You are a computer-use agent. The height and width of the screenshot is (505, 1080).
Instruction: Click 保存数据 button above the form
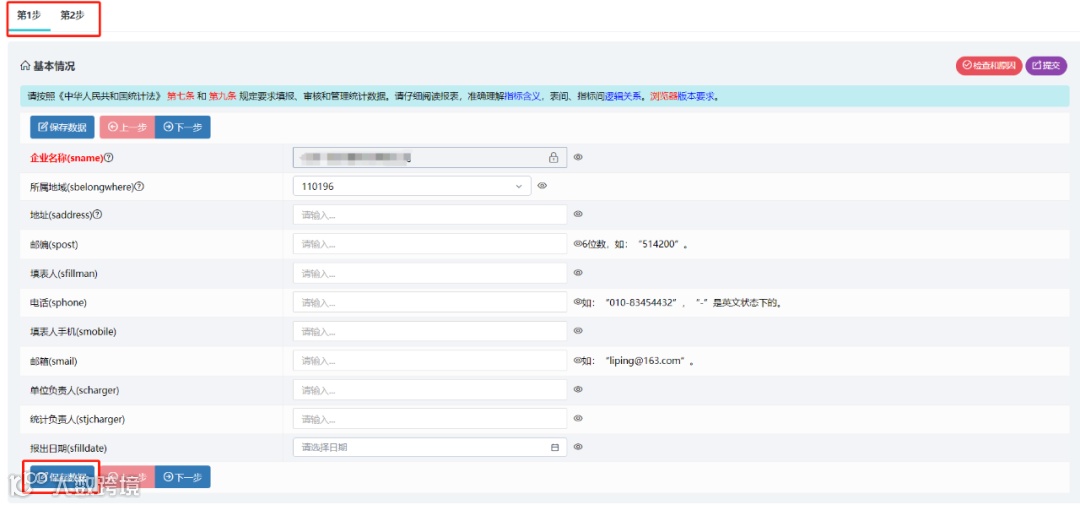click(62, 127)
